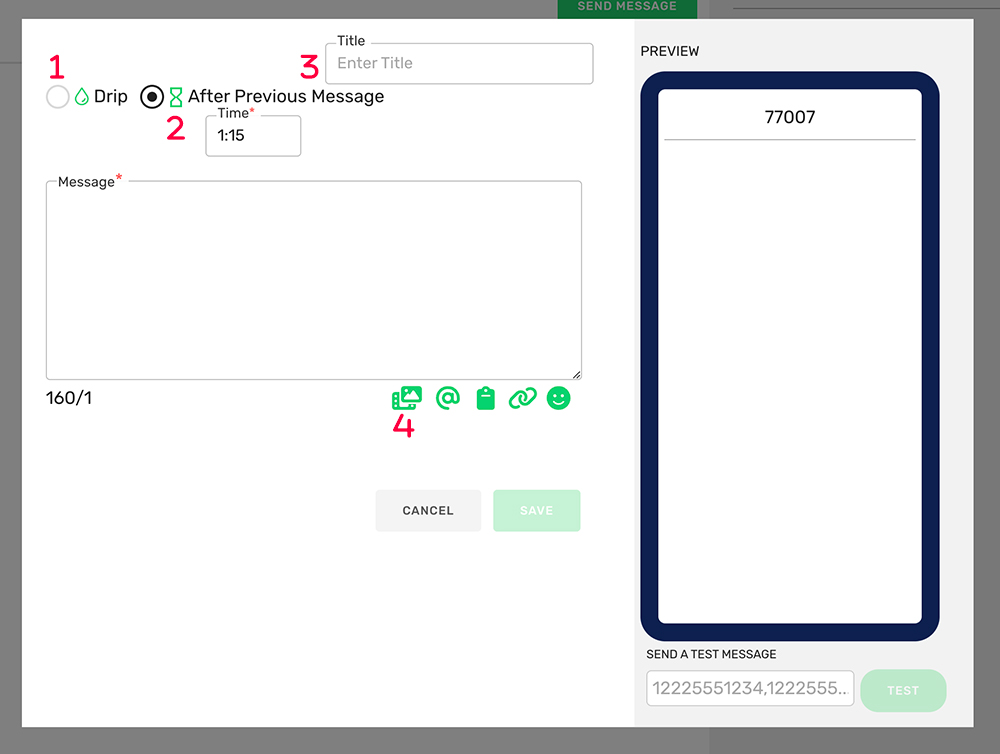Open the emoji smiley picker
This screenshot has height=754, width=1000.
(559, 398)
